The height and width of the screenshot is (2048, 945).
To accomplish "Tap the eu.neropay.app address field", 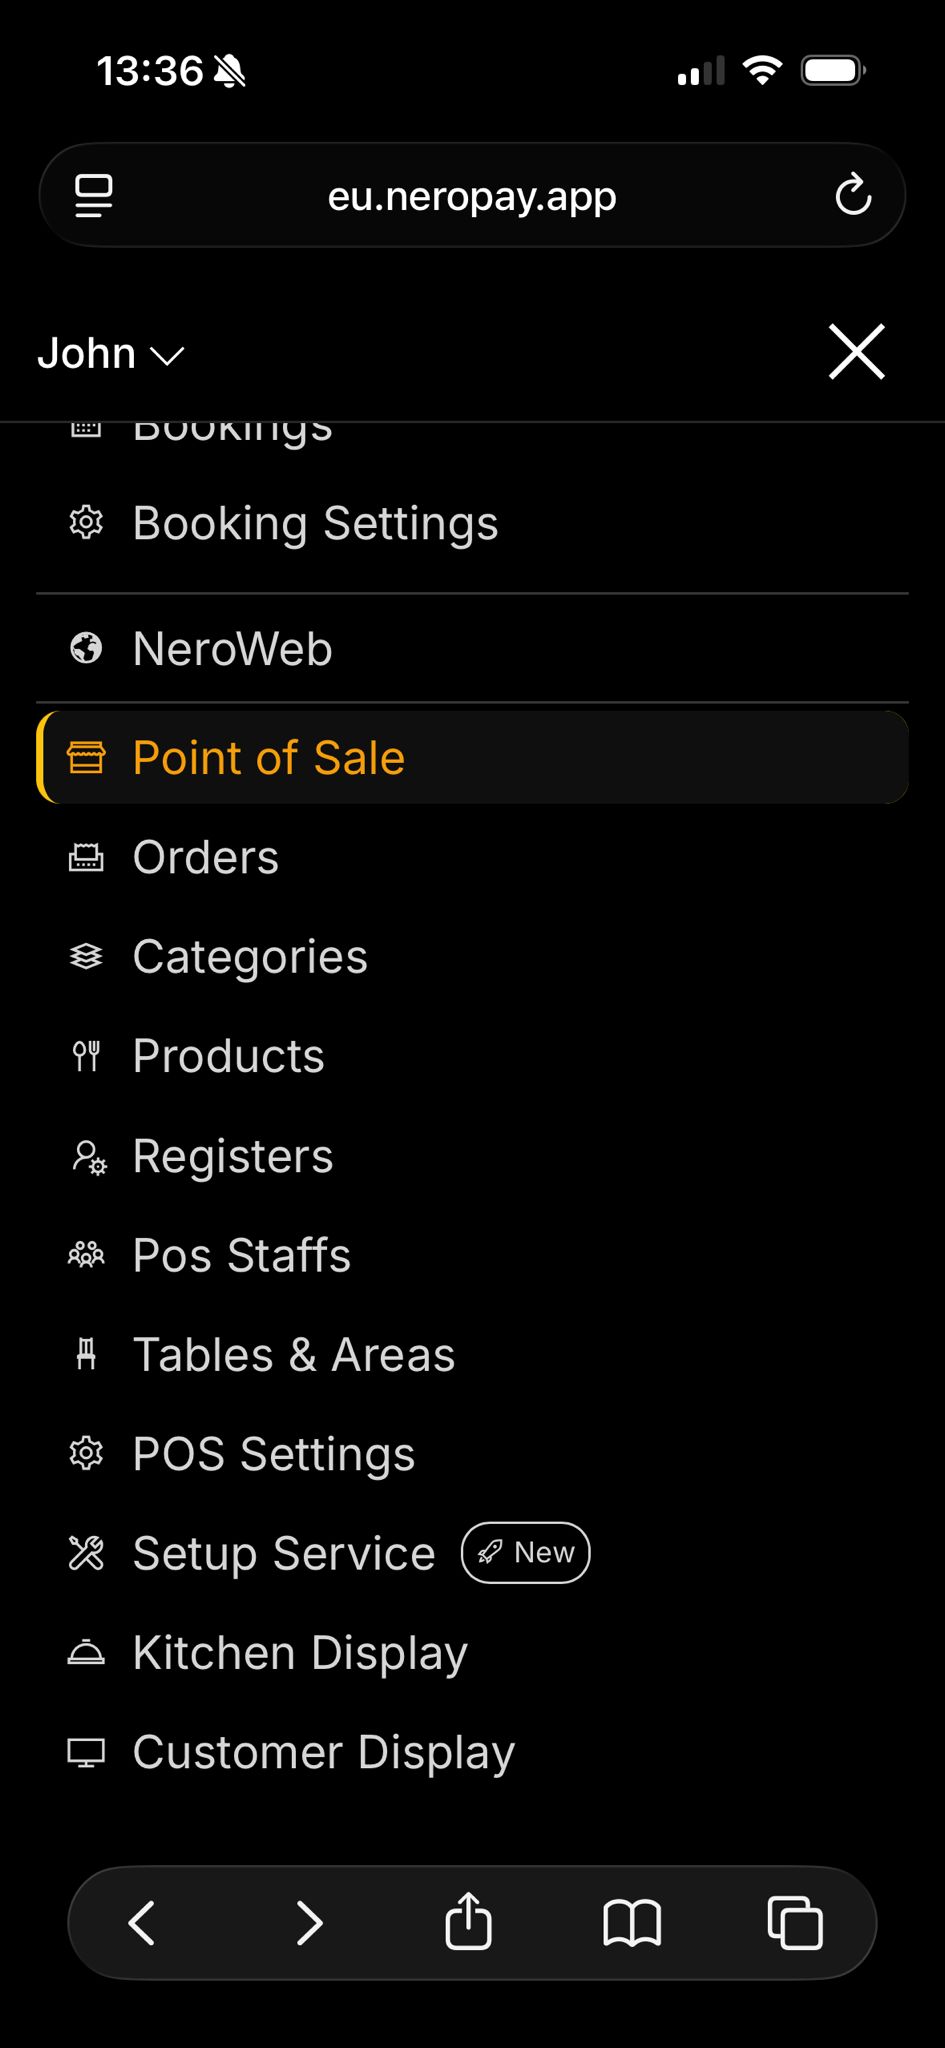I will 472,196.
